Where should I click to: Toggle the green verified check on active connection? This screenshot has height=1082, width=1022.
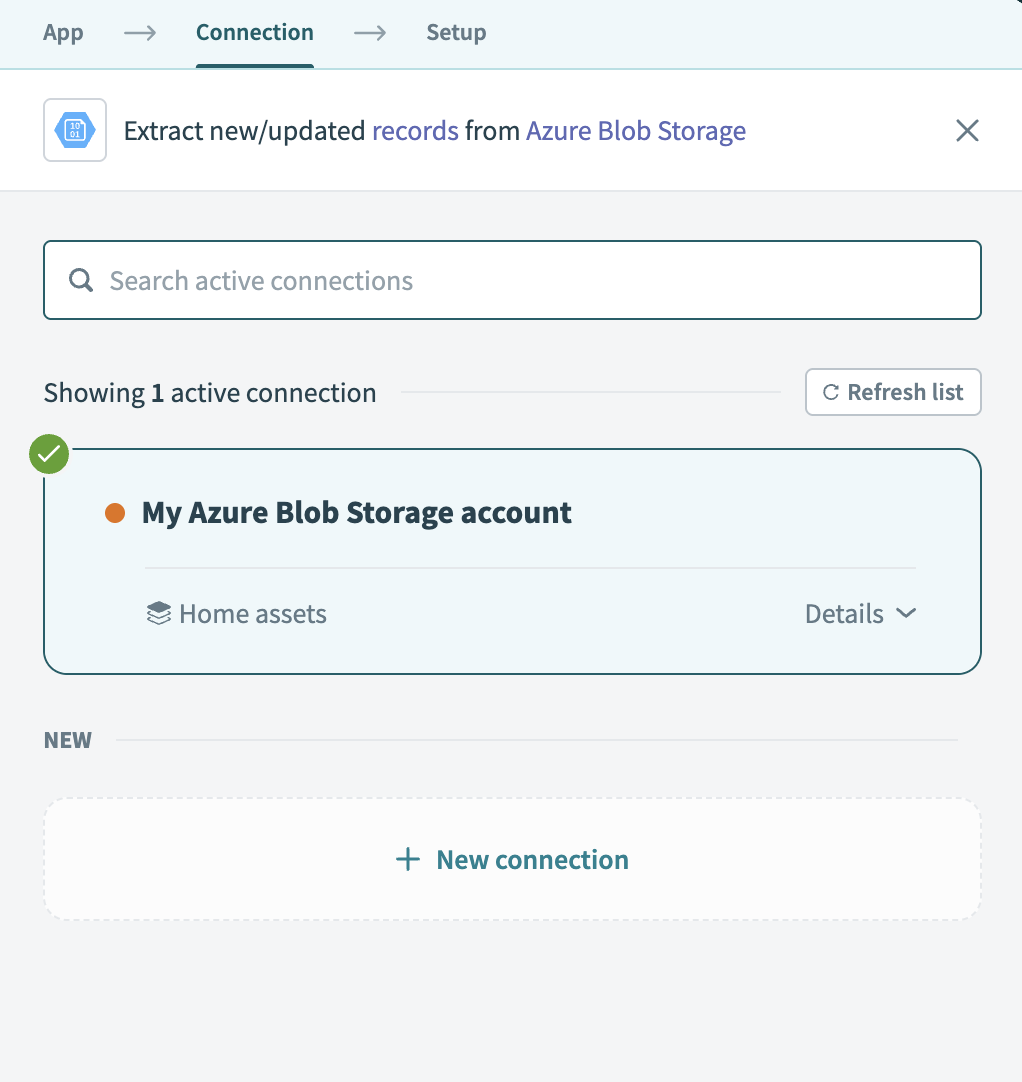tap(48, 454)
